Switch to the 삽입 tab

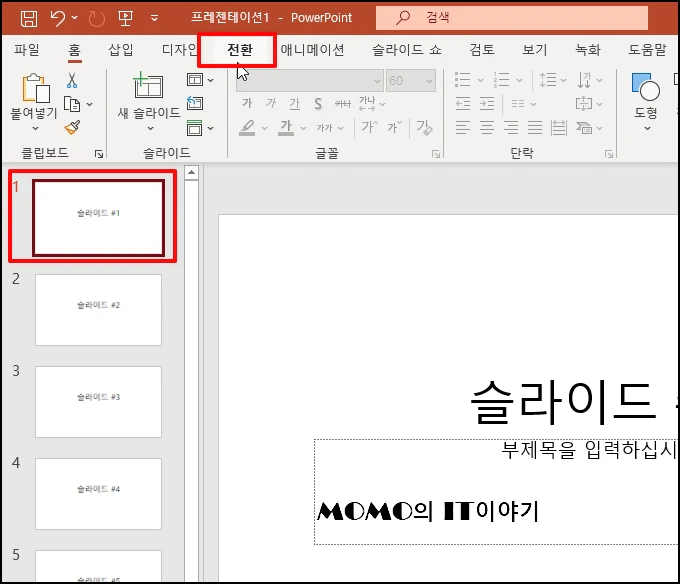(x=121, y=50)
